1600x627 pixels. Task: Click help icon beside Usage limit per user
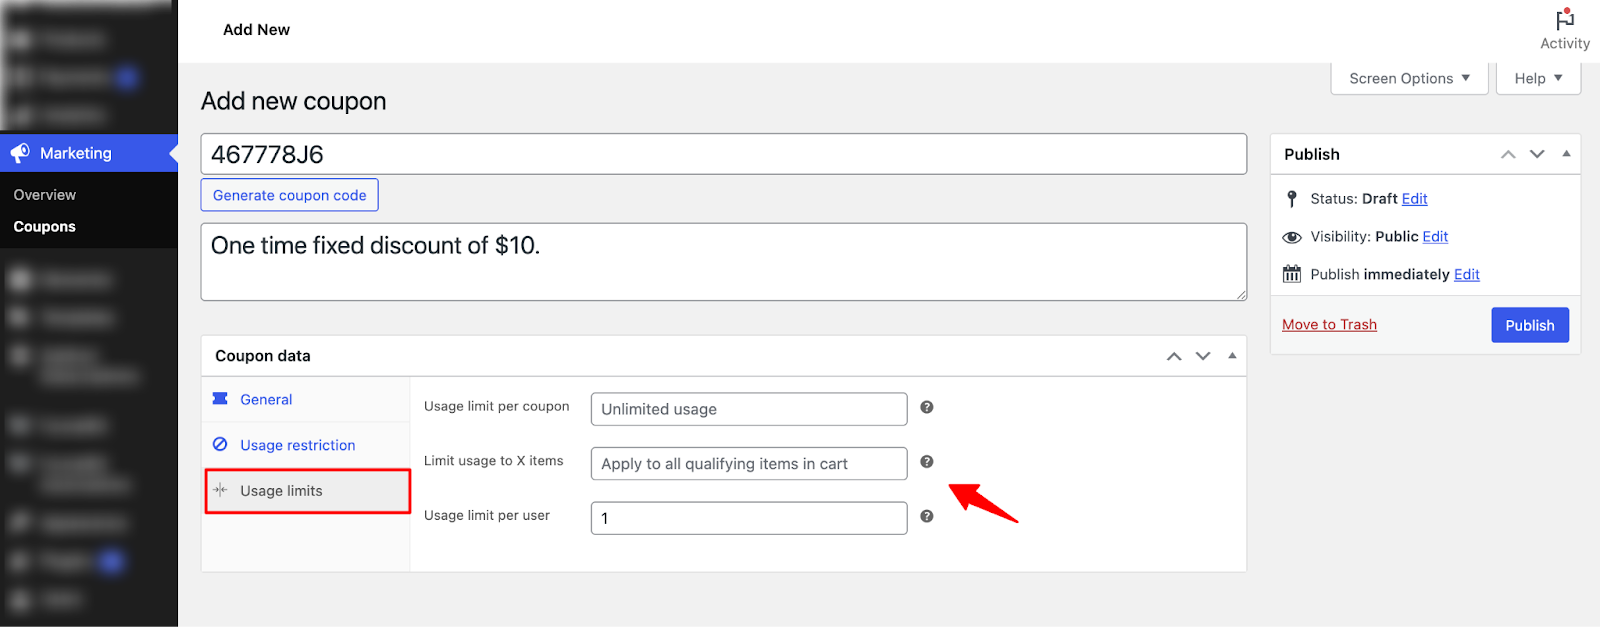(x=927, y=516)
